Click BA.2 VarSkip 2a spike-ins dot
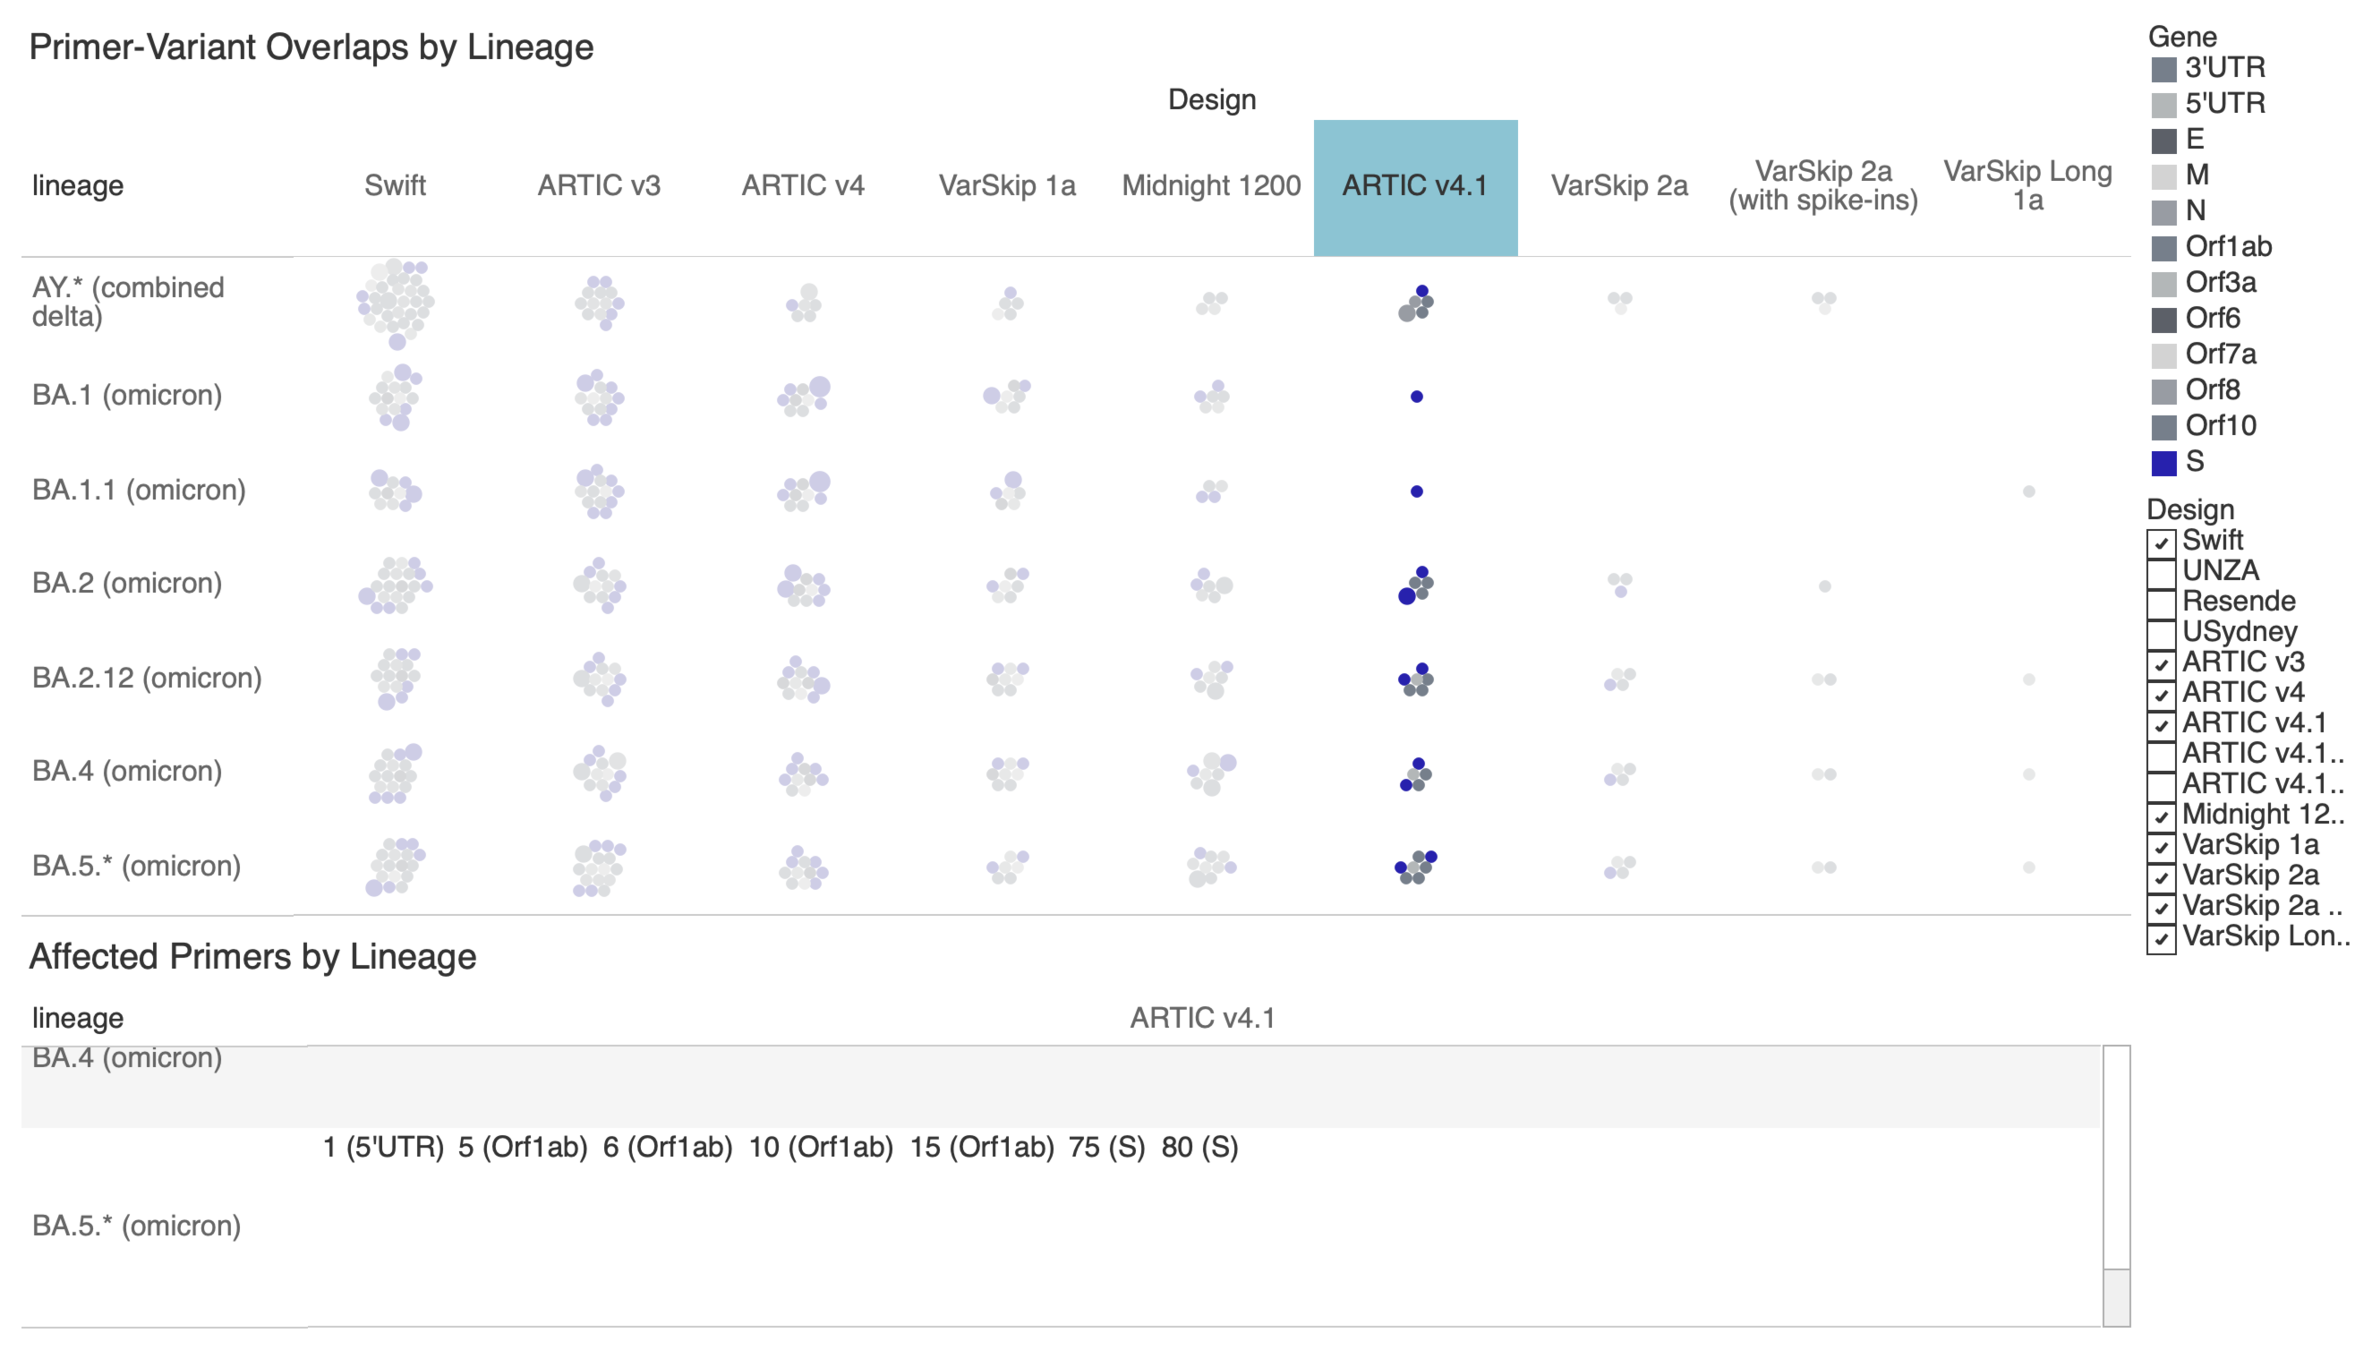Image resolution: width=2372 pixels, height=1350 pixels. pos(1824,586)
